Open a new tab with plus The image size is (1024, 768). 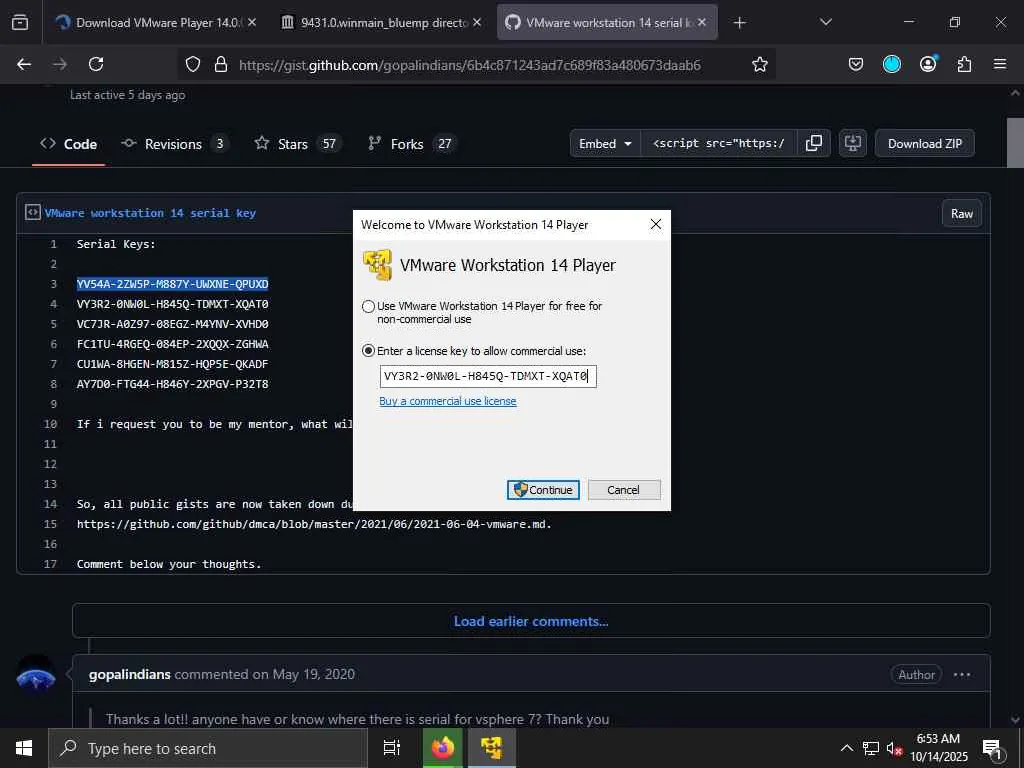tap(739, 23)
